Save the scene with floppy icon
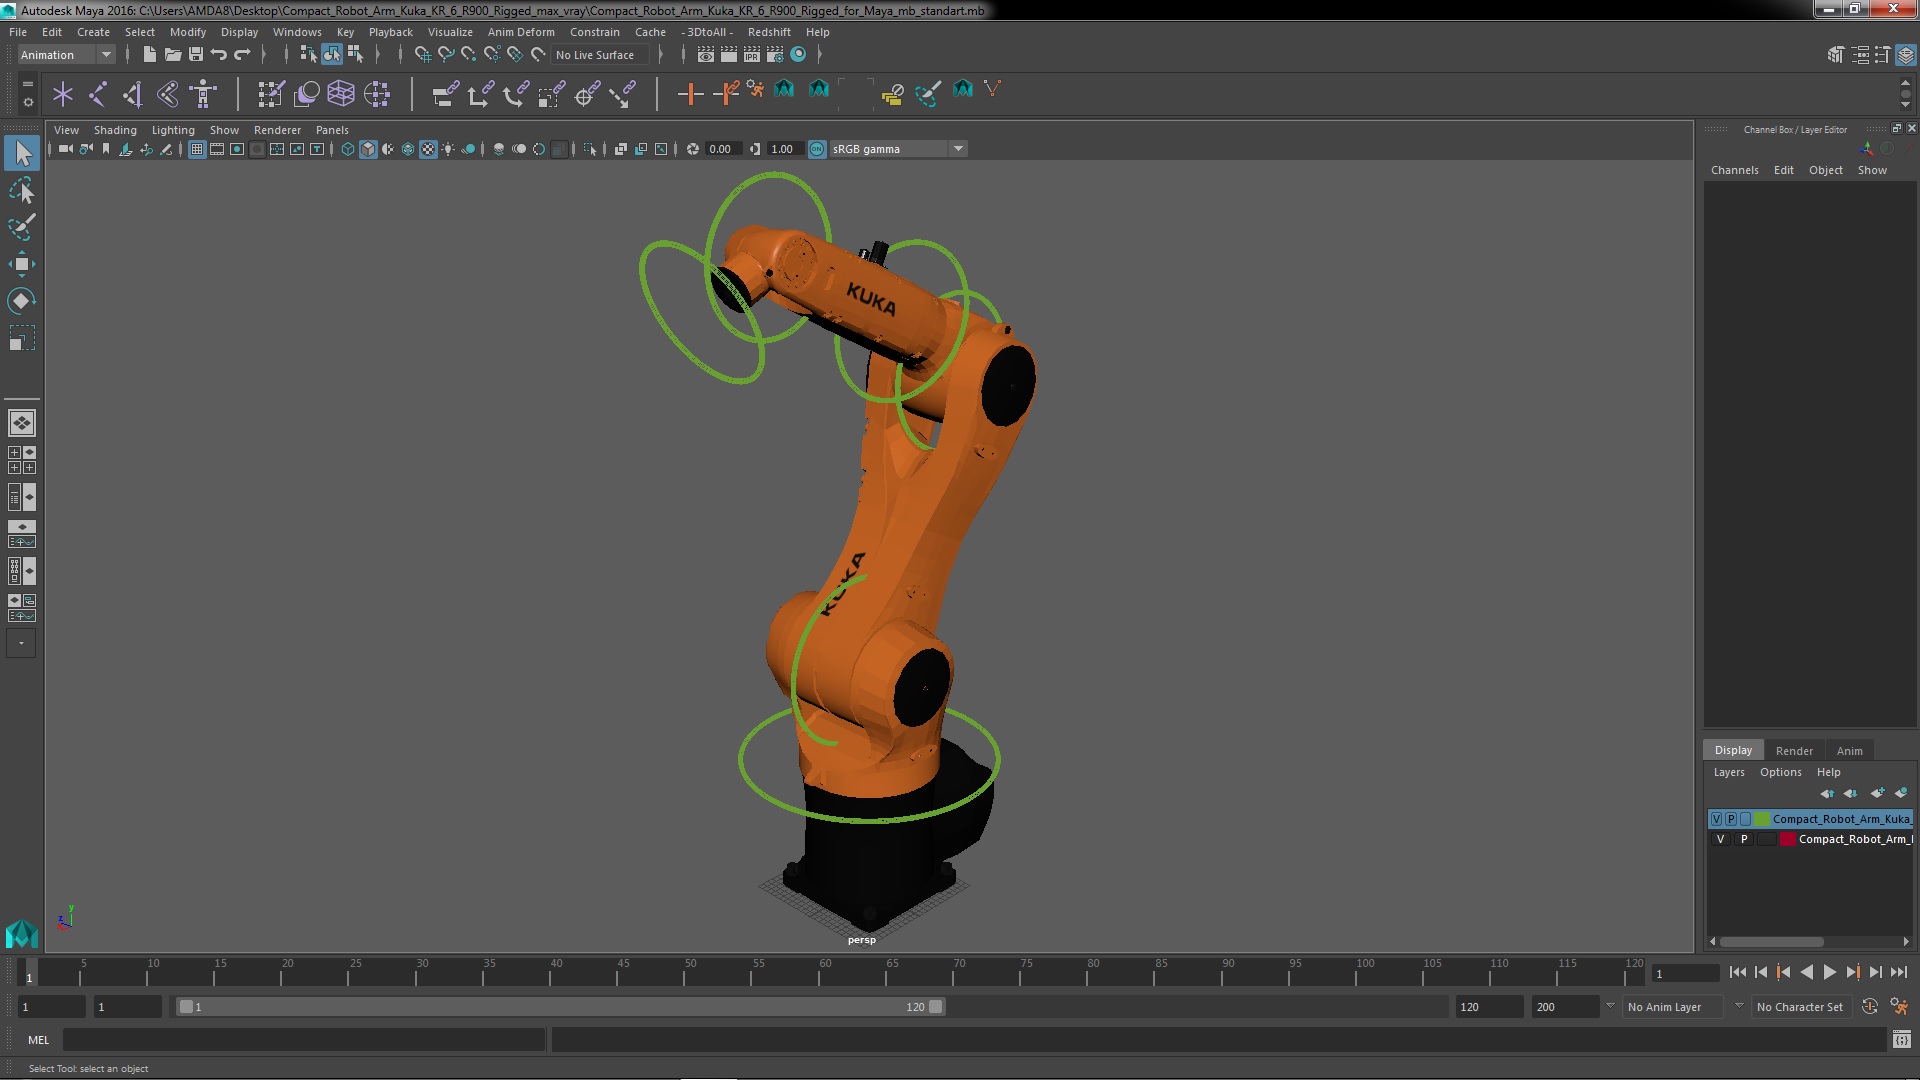Viewport: 1920px width, 1080px height. [x=196, y=55]
